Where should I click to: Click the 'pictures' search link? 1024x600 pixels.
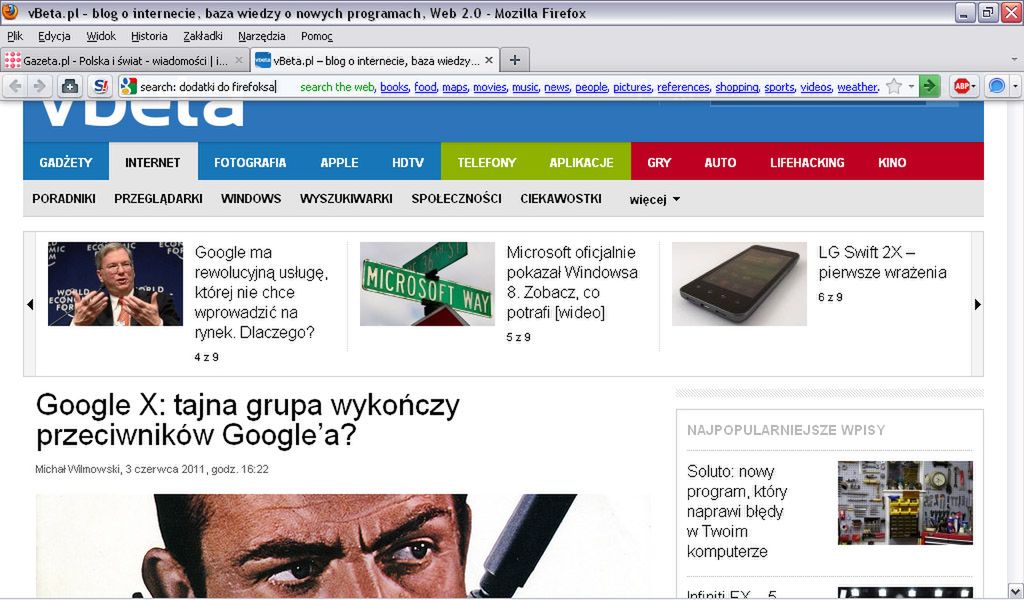[x=632, y=87]
